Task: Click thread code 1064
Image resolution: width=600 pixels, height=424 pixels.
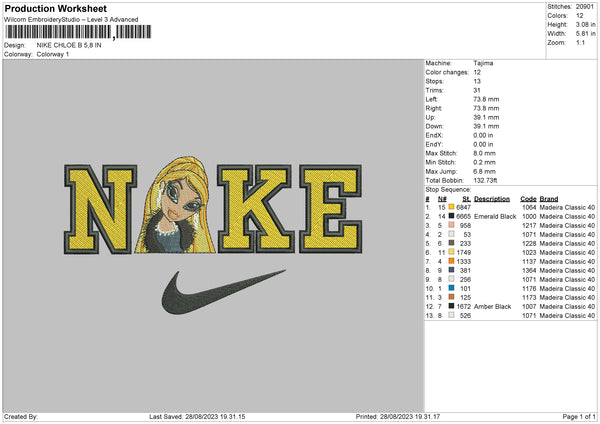Action: pos(529,207)
